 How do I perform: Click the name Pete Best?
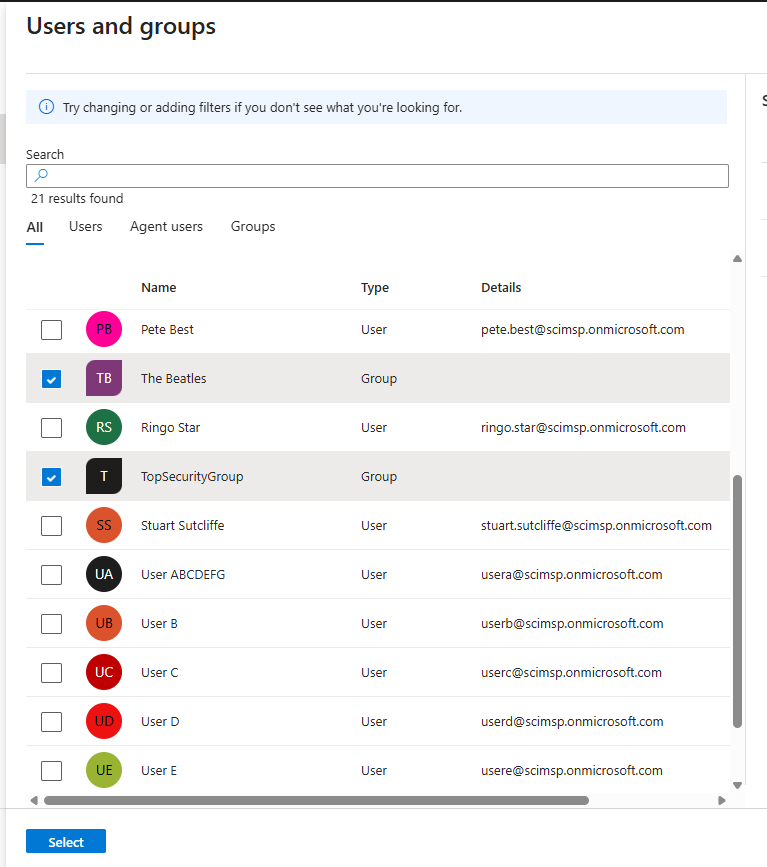point(167,330)
